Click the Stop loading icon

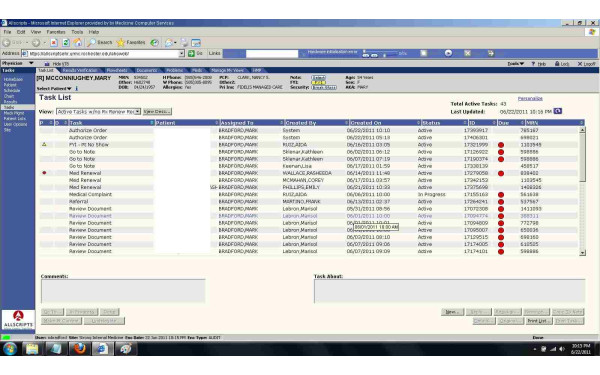tap(54, 42)
